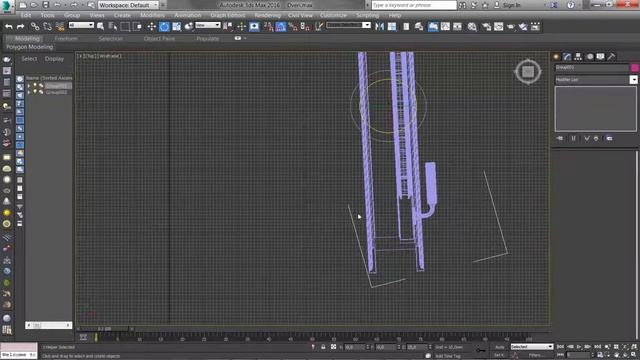Click the Polygon Modeling panel button
Viewport: 640px width, 360px height.
[x=30, y=47]
